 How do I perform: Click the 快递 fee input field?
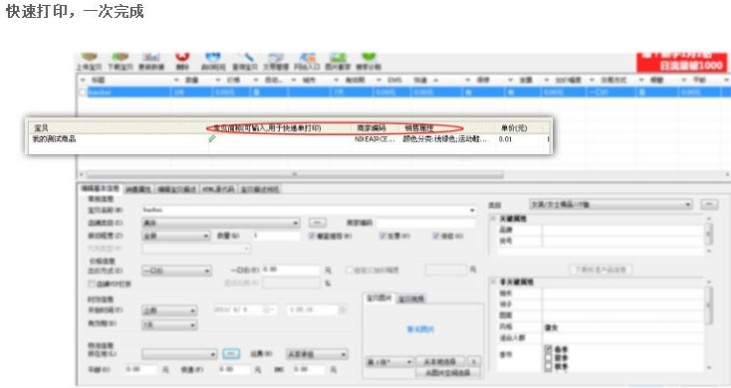coord(235,369)
